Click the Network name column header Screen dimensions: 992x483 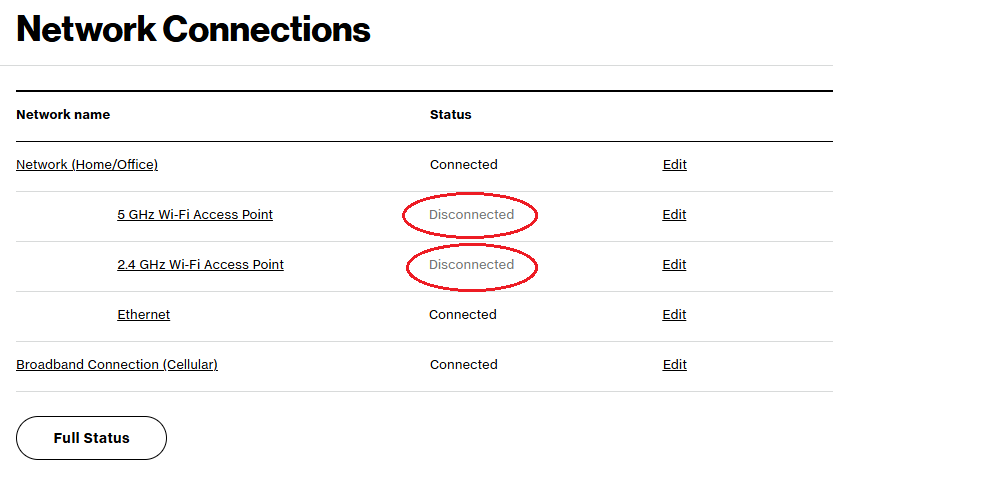point(63,115)
